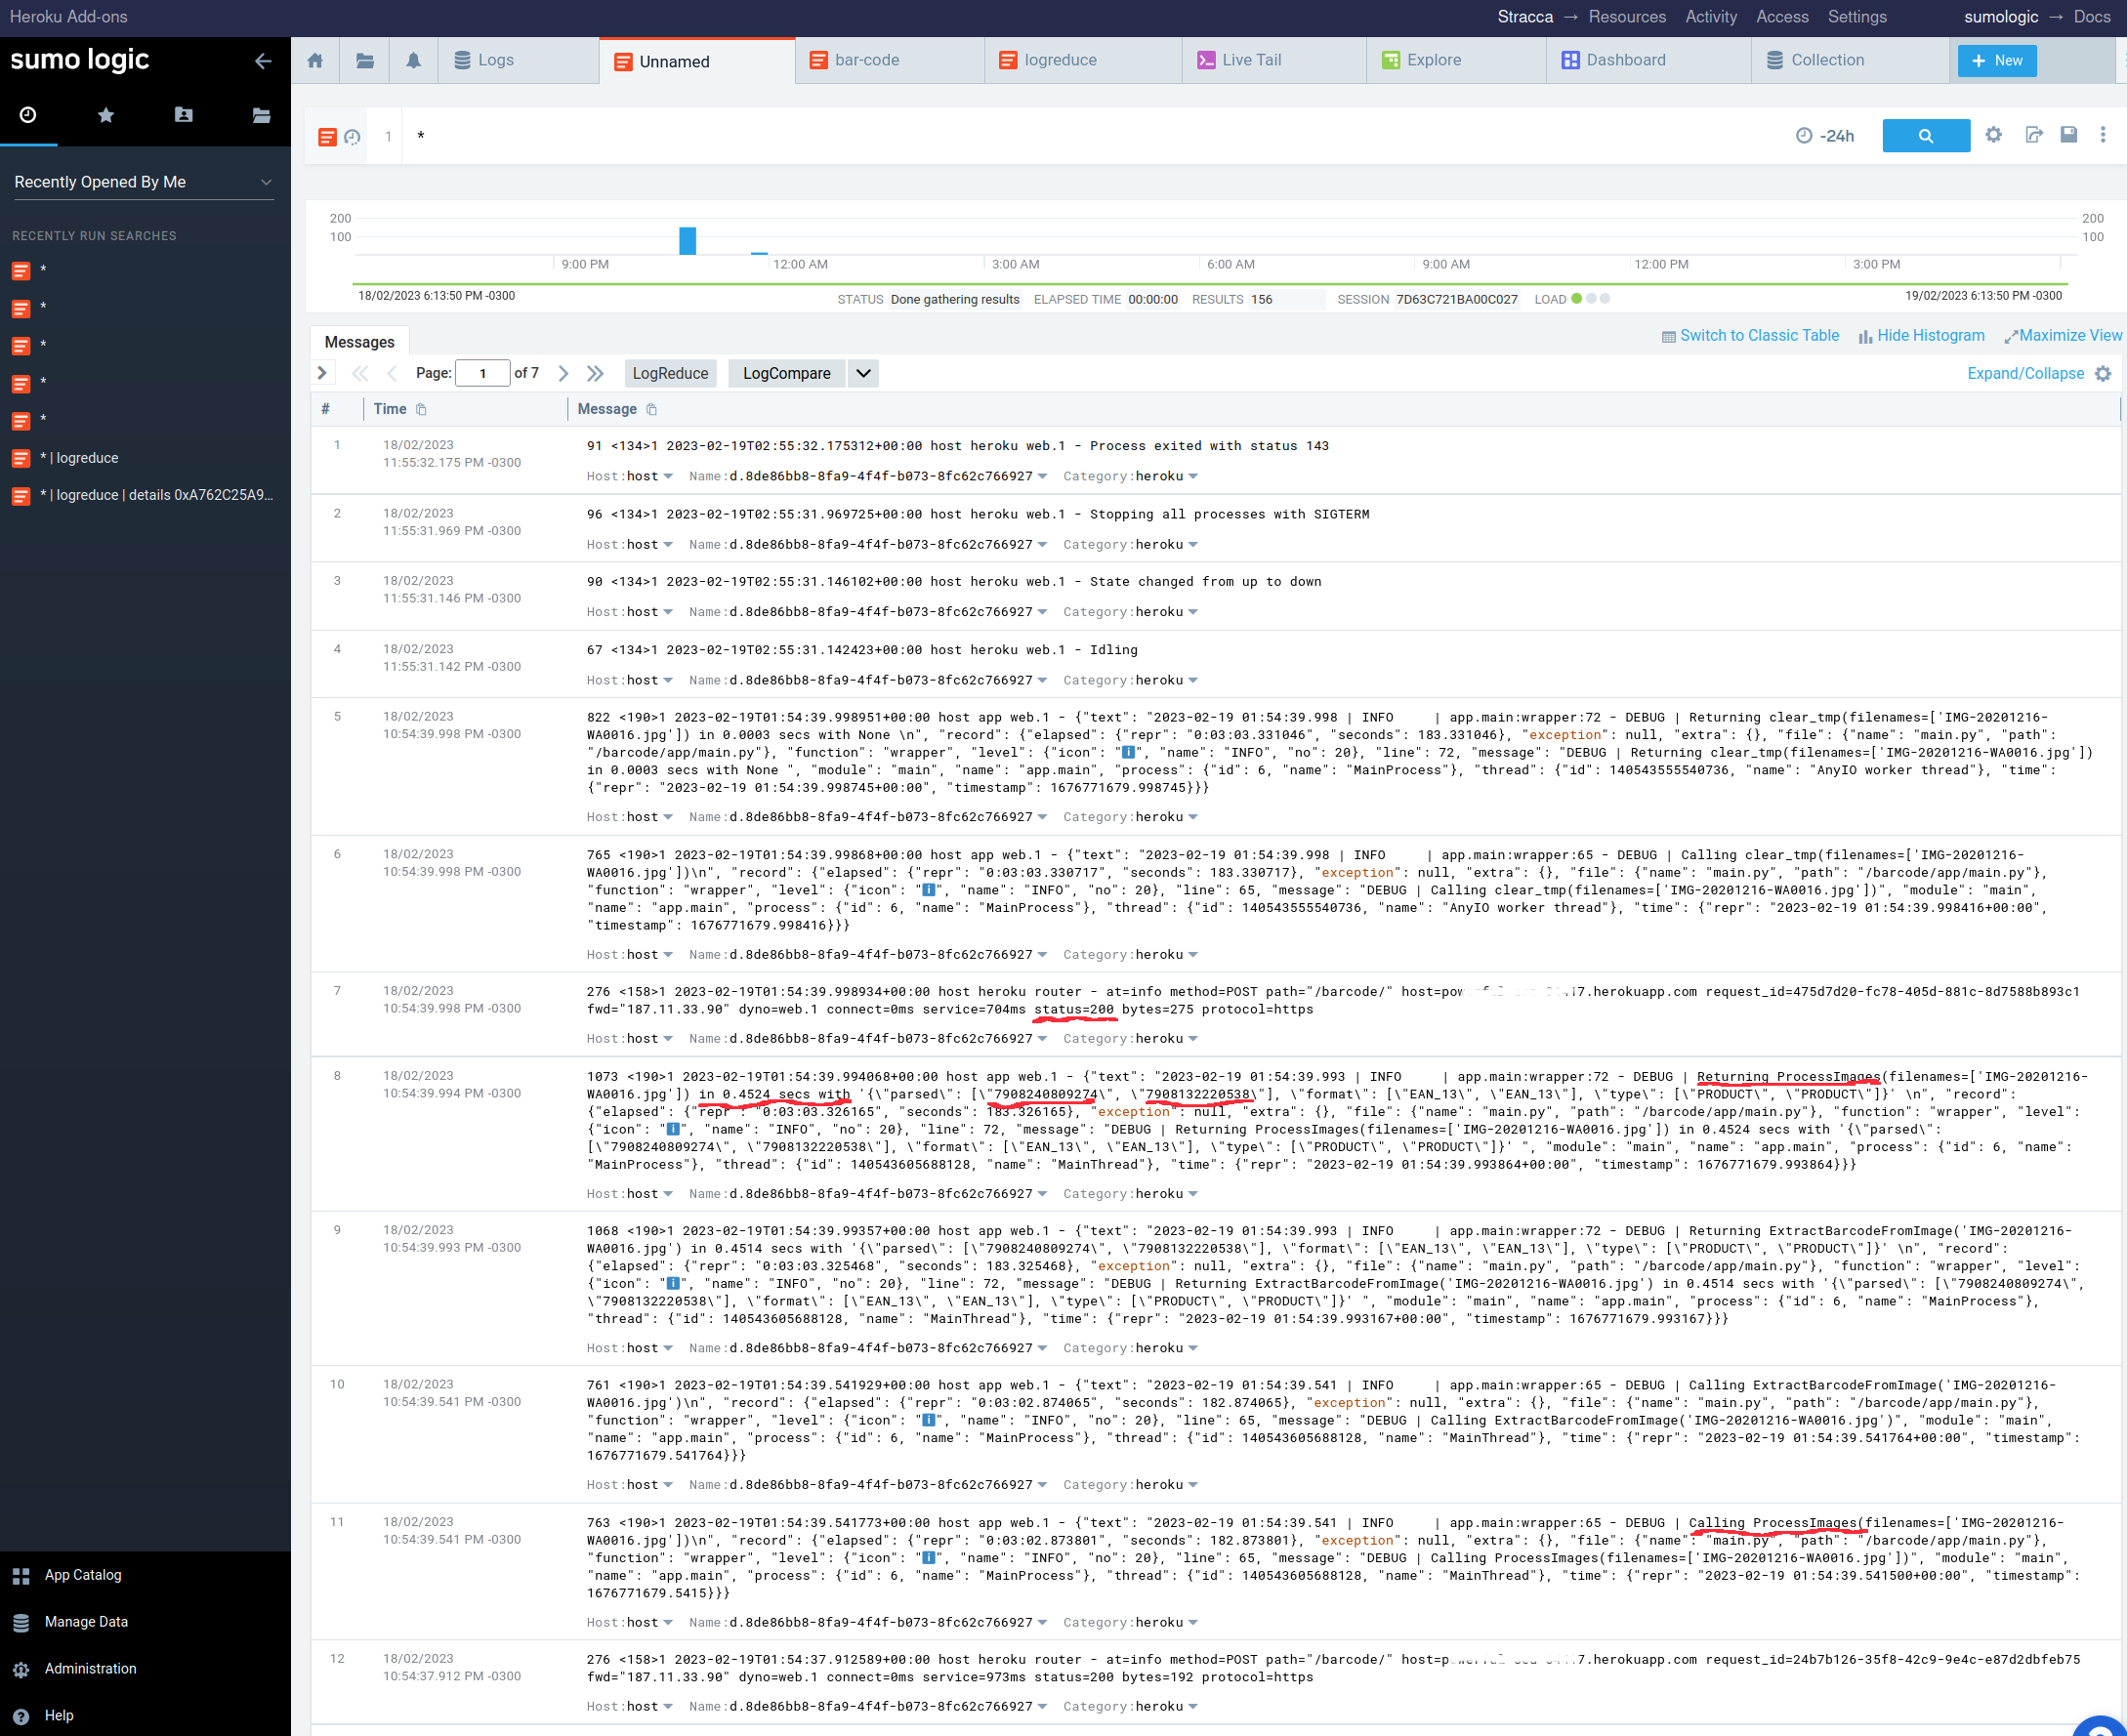This screenshot has width=2127, height=1736.
Task: Open Favorites star in left sidebar
Action: (x=106, y=116)
